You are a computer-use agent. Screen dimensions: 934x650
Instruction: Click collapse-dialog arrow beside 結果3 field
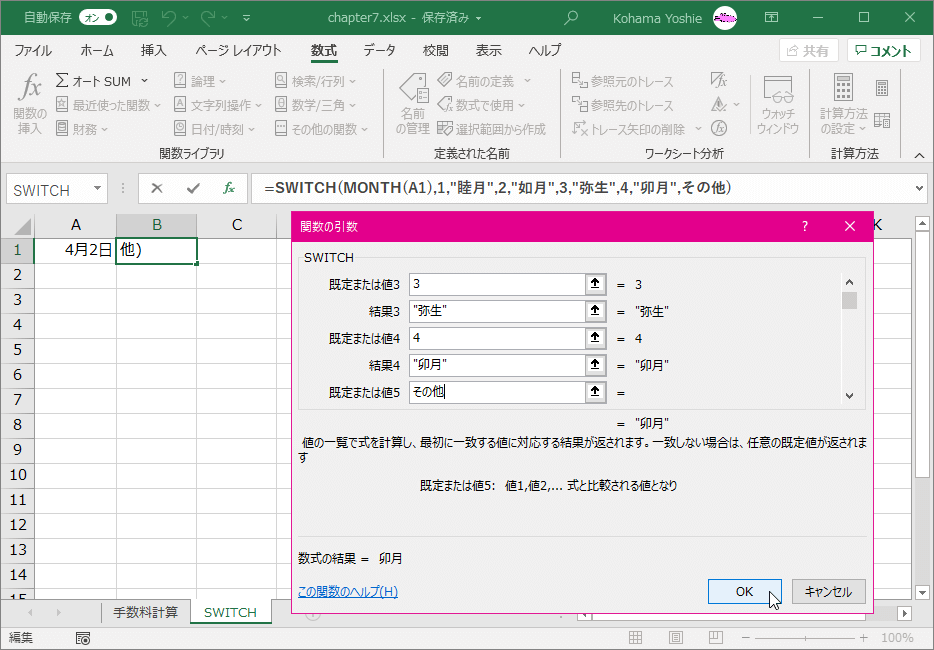coord(595,311)
